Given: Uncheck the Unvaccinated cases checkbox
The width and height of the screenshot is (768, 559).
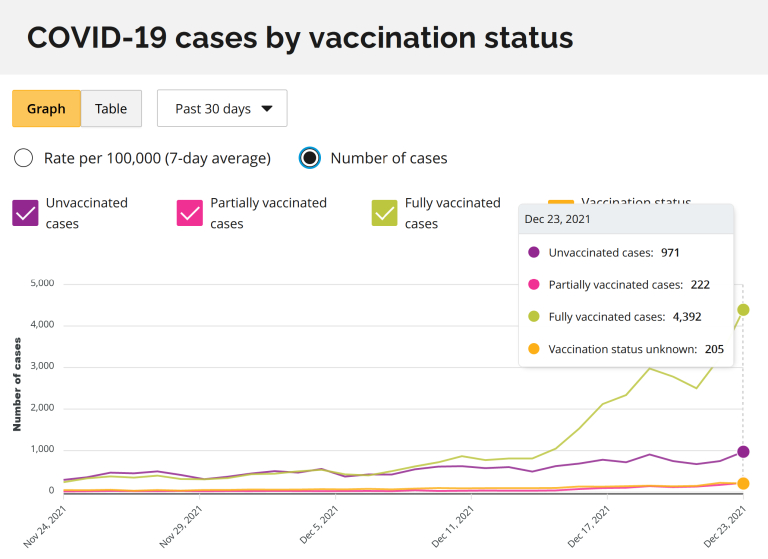Looking at the screenshot, I should [26, 213].
